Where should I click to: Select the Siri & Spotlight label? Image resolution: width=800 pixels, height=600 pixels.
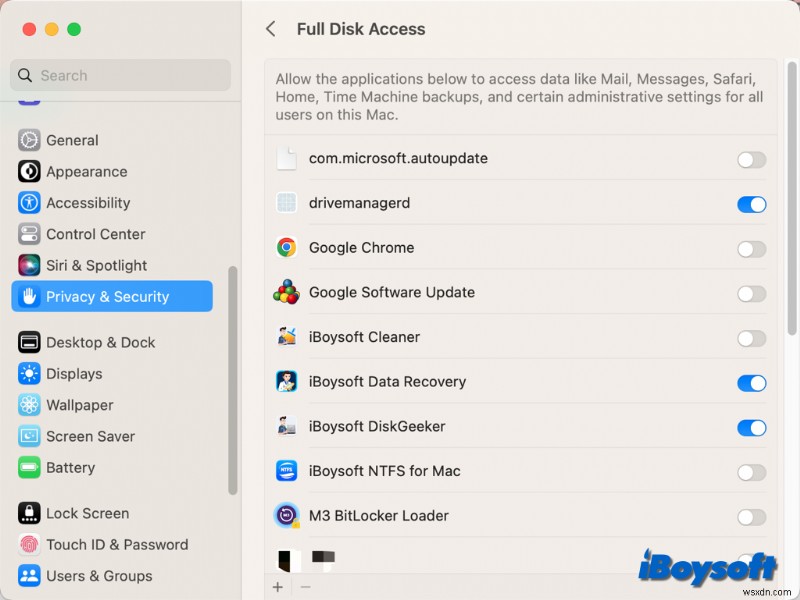click(96, 265)
